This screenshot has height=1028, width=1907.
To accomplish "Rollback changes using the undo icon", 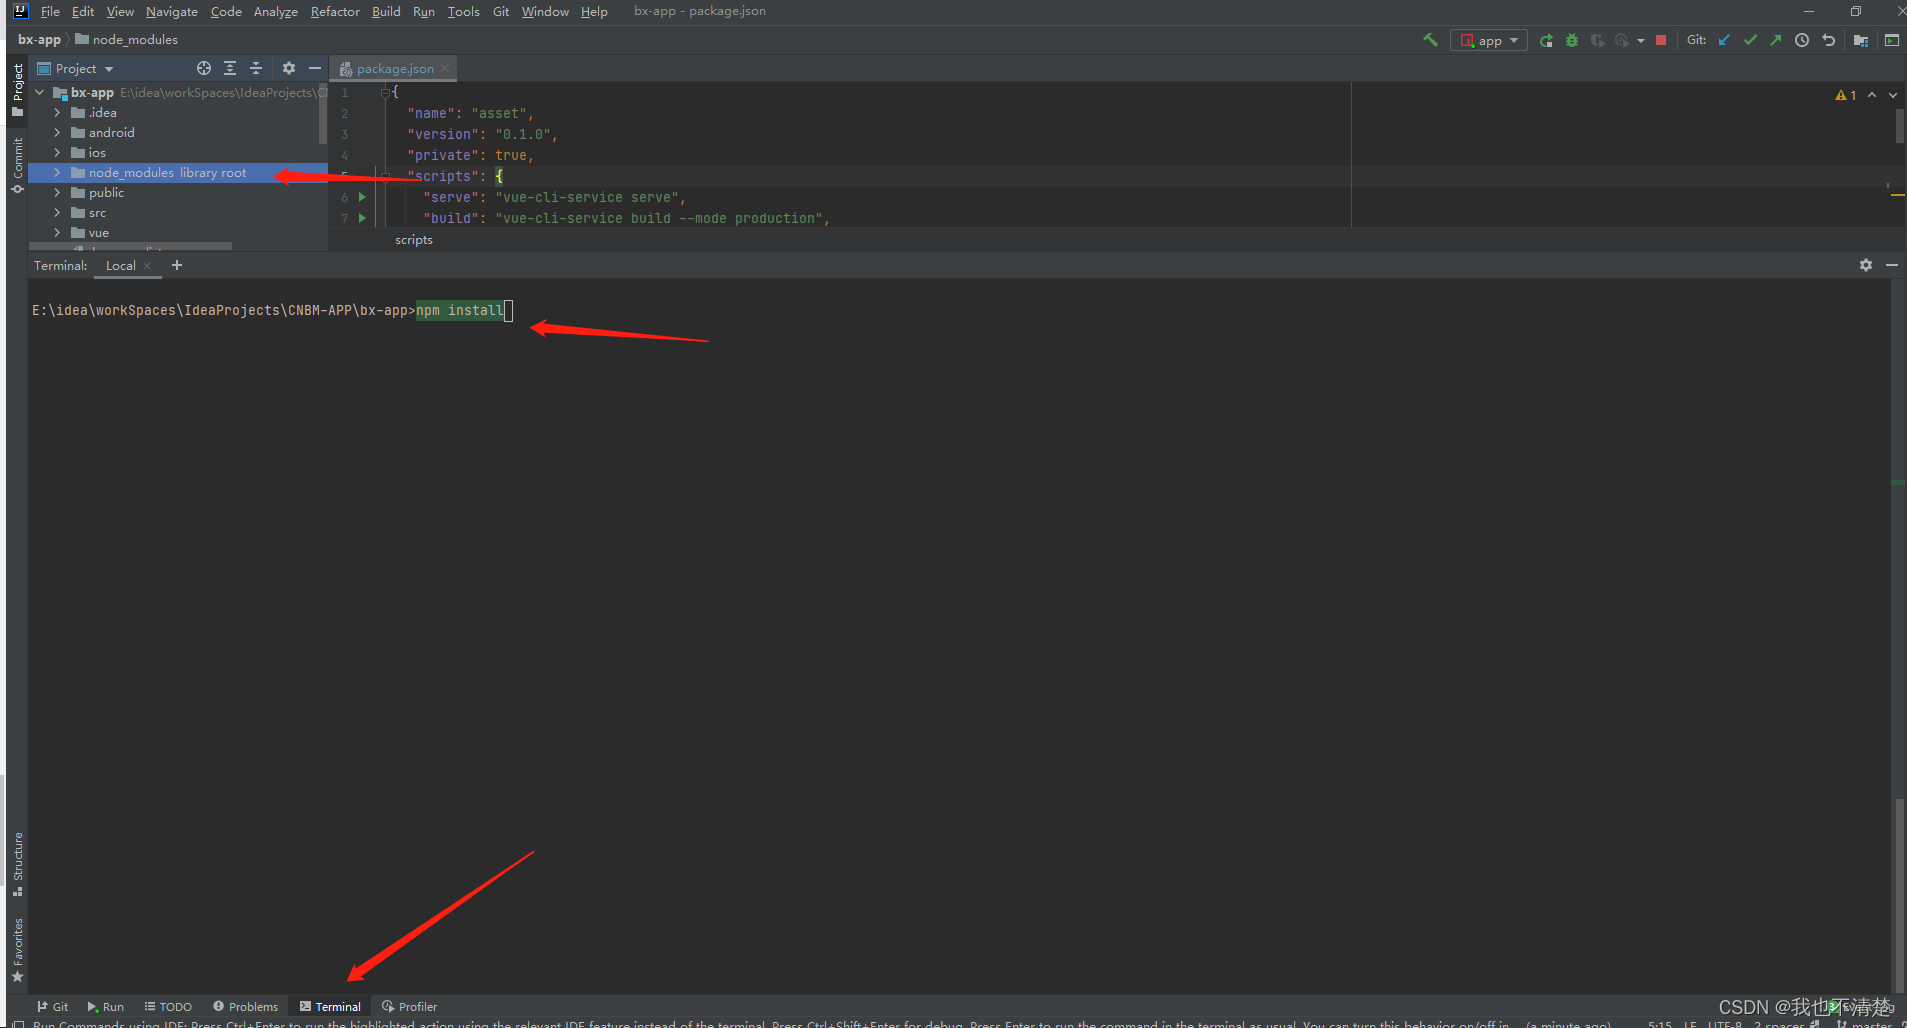I will click(x=1829, y=41).
